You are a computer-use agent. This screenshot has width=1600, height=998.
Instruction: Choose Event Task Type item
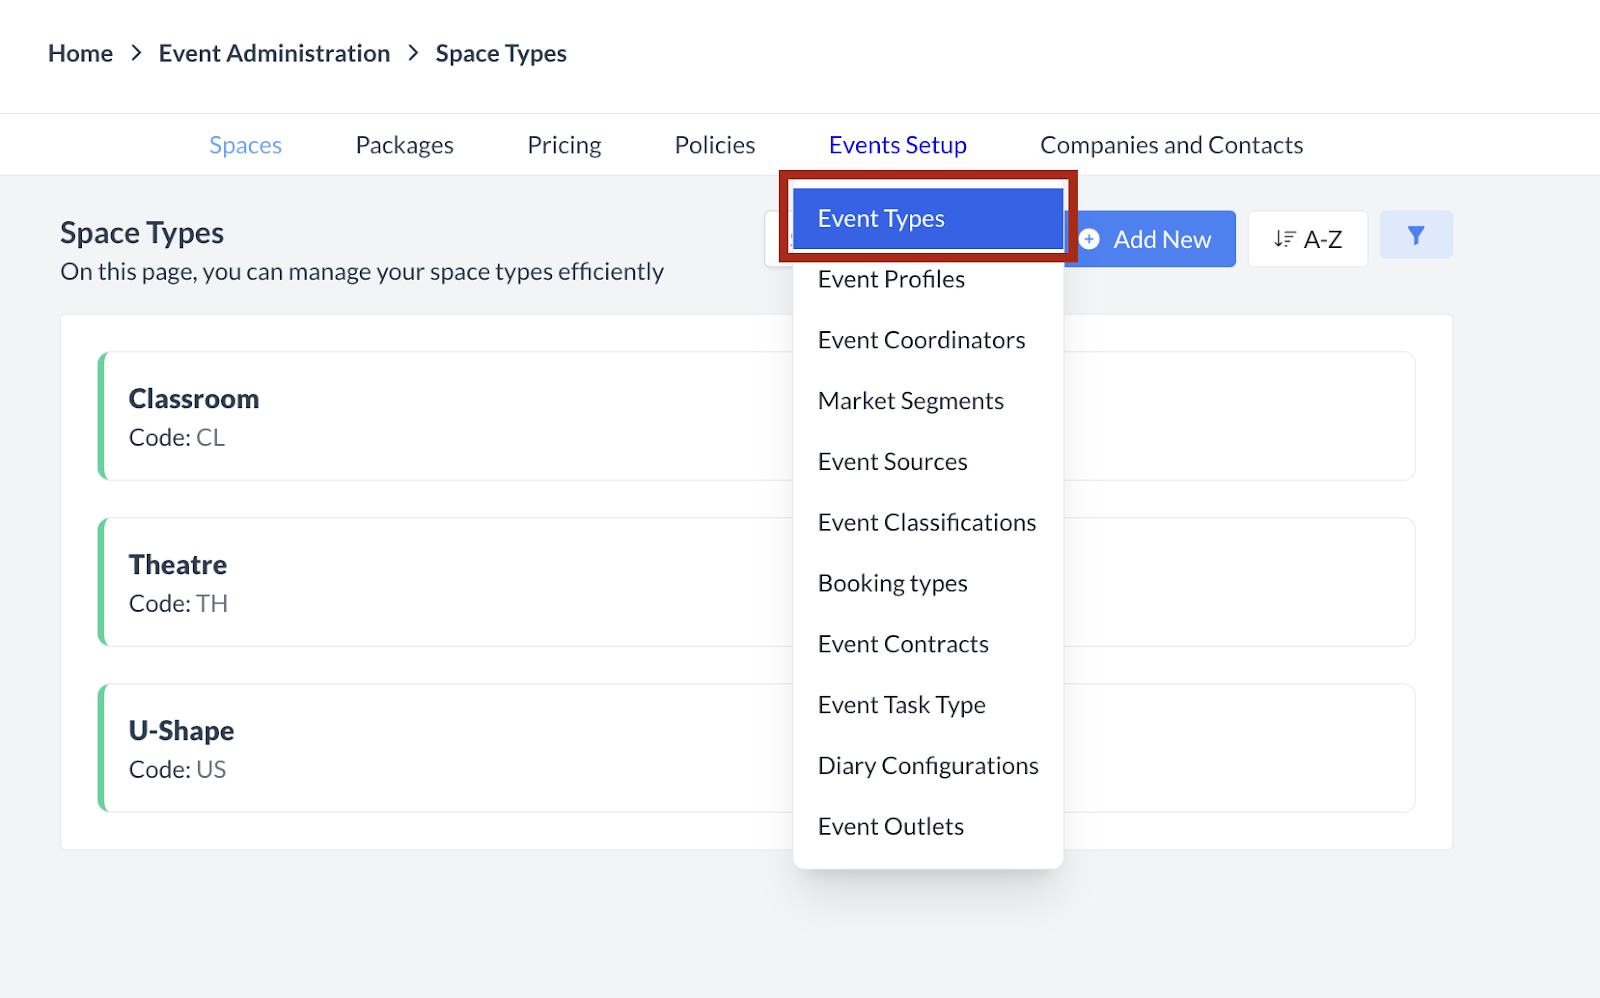pos(901,706)
